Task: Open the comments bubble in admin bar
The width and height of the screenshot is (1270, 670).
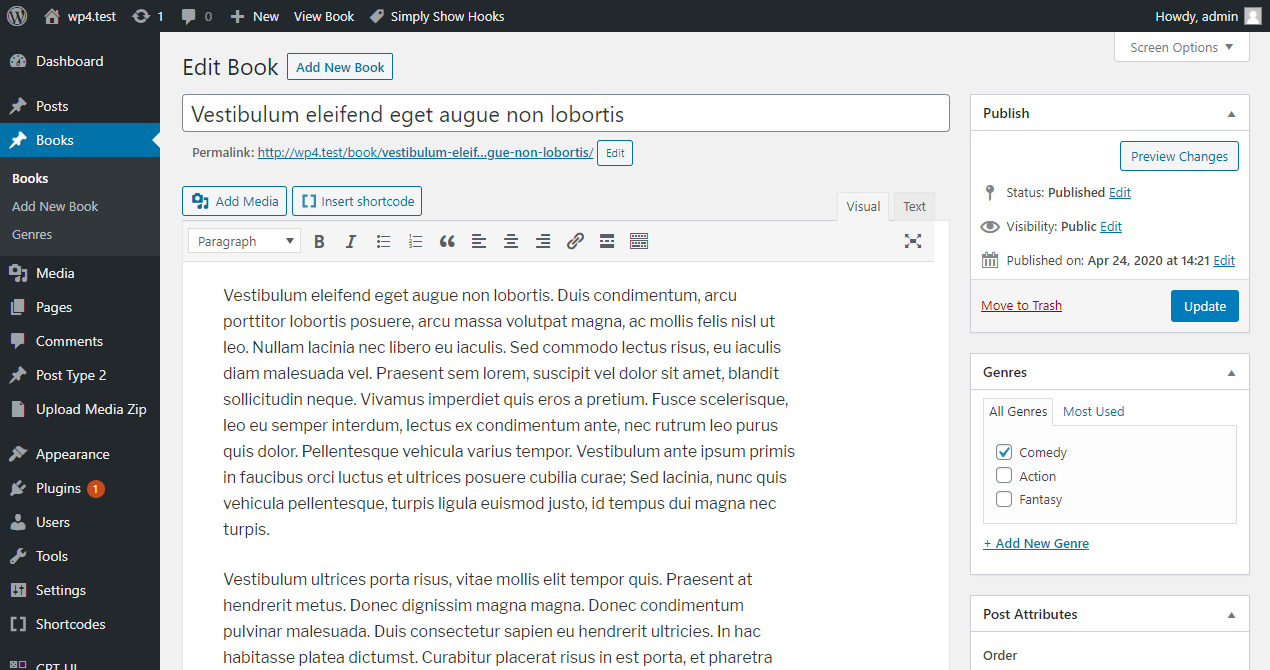Action: (195, 16)
